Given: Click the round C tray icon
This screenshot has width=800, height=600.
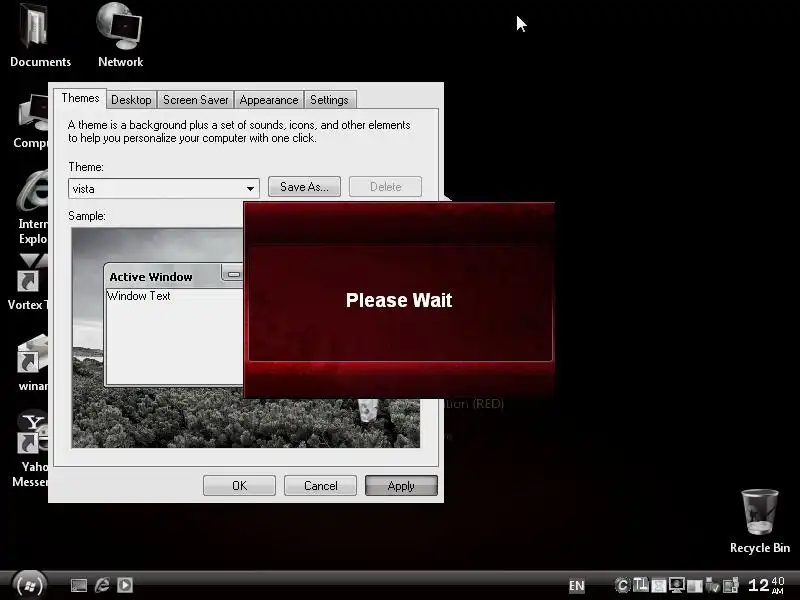Looking at the screenshot, I should [x=622, y=585].
